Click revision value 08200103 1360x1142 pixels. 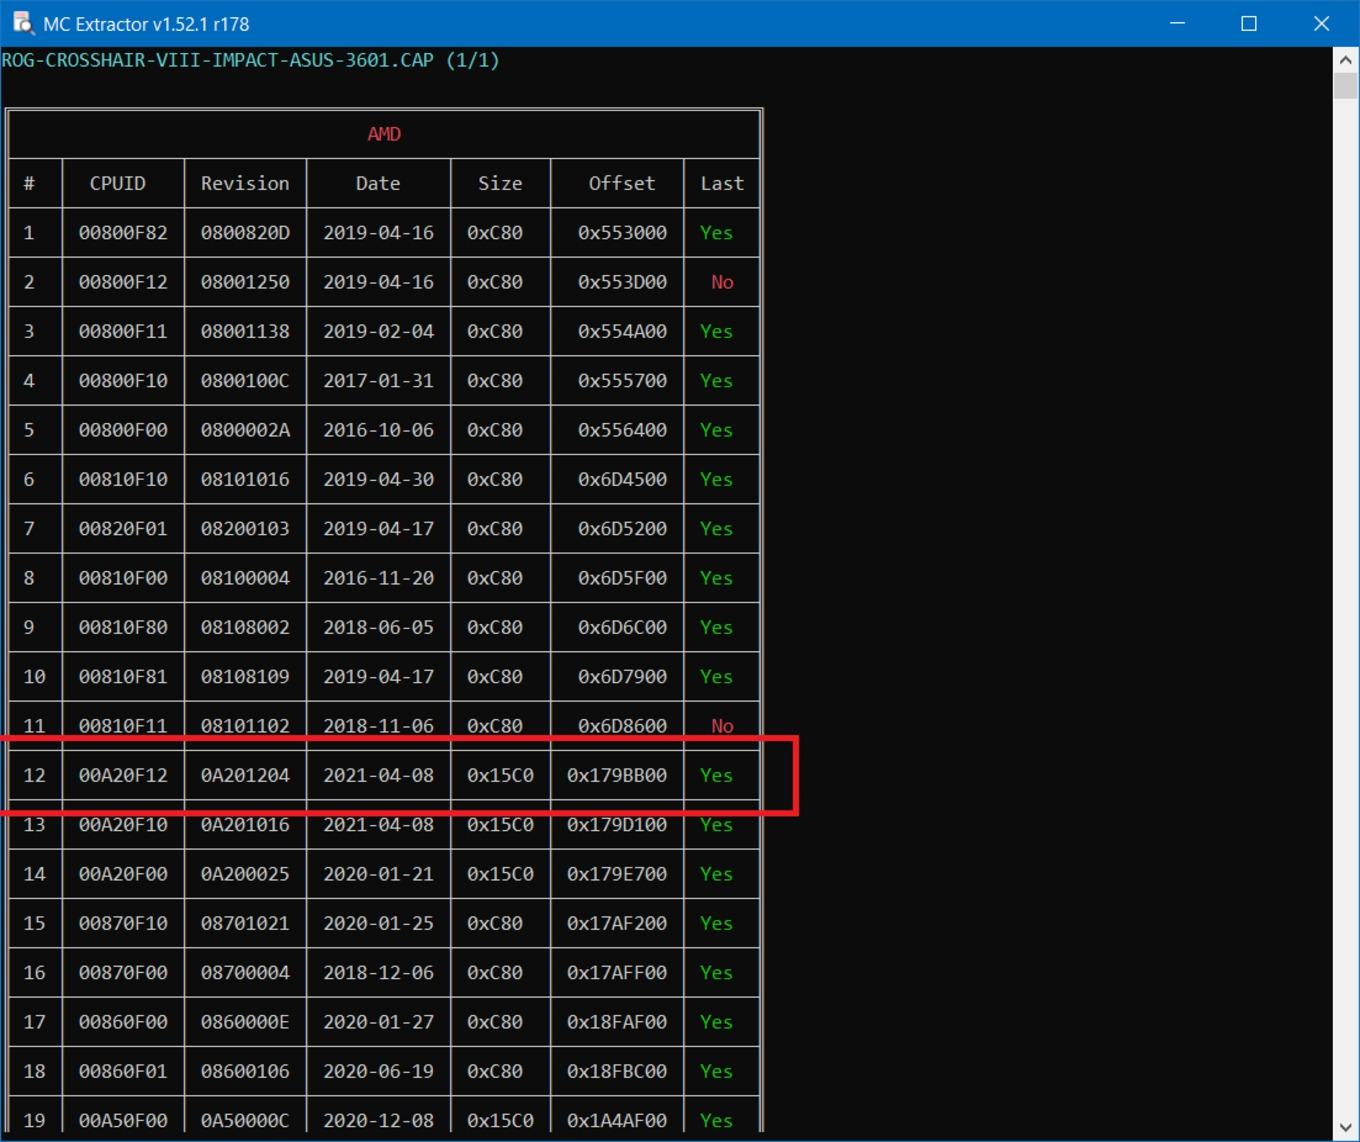pyautogui.click(x=245, y=529)
